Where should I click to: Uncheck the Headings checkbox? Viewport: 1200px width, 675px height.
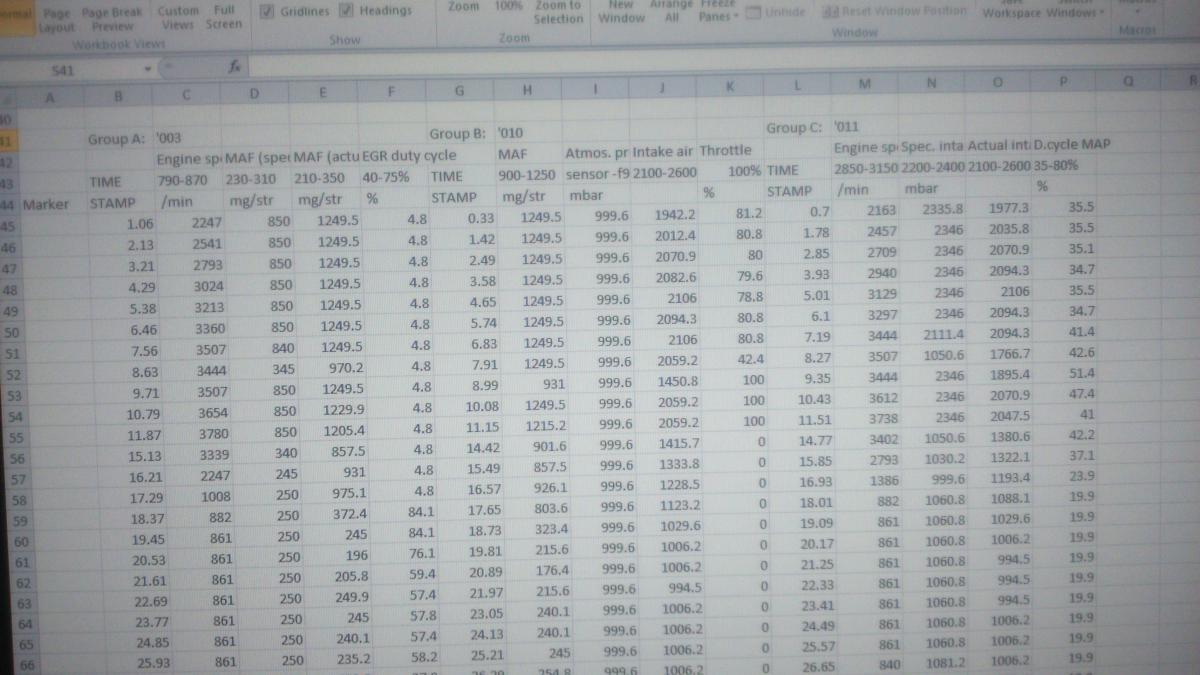coord(347,11)
